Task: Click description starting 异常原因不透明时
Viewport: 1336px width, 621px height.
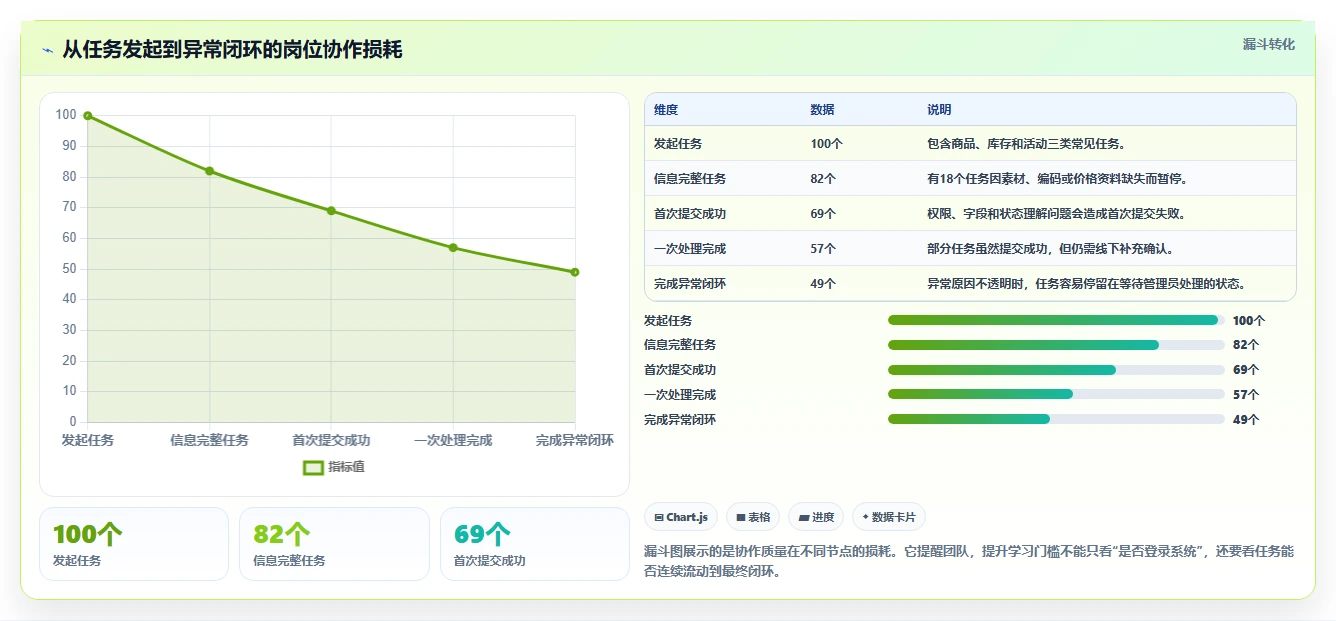Action: pyautogui.click(x=1086, y=284)
